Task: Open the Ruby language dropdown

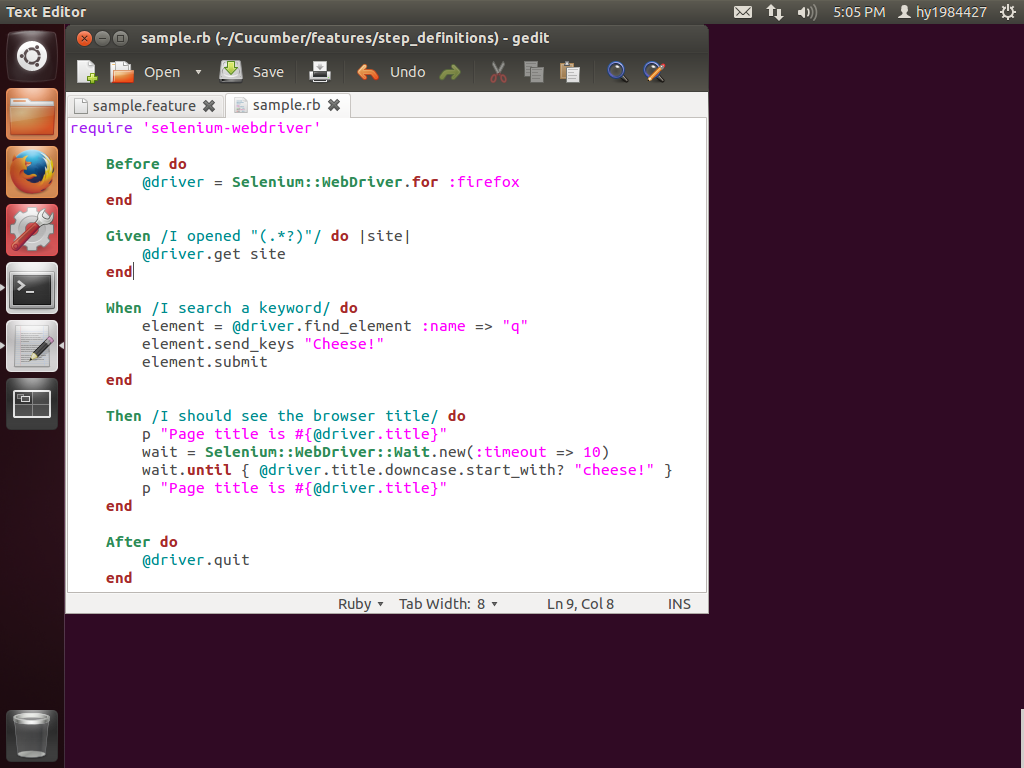Action: point(360,604)
